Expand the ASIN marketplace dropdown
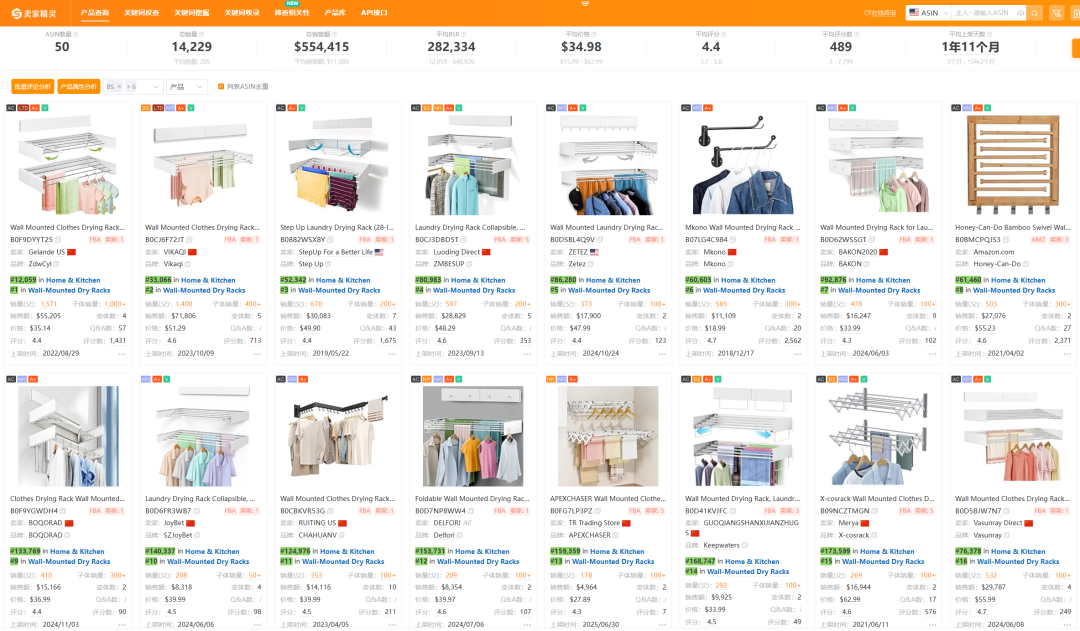 coord(926,13)
